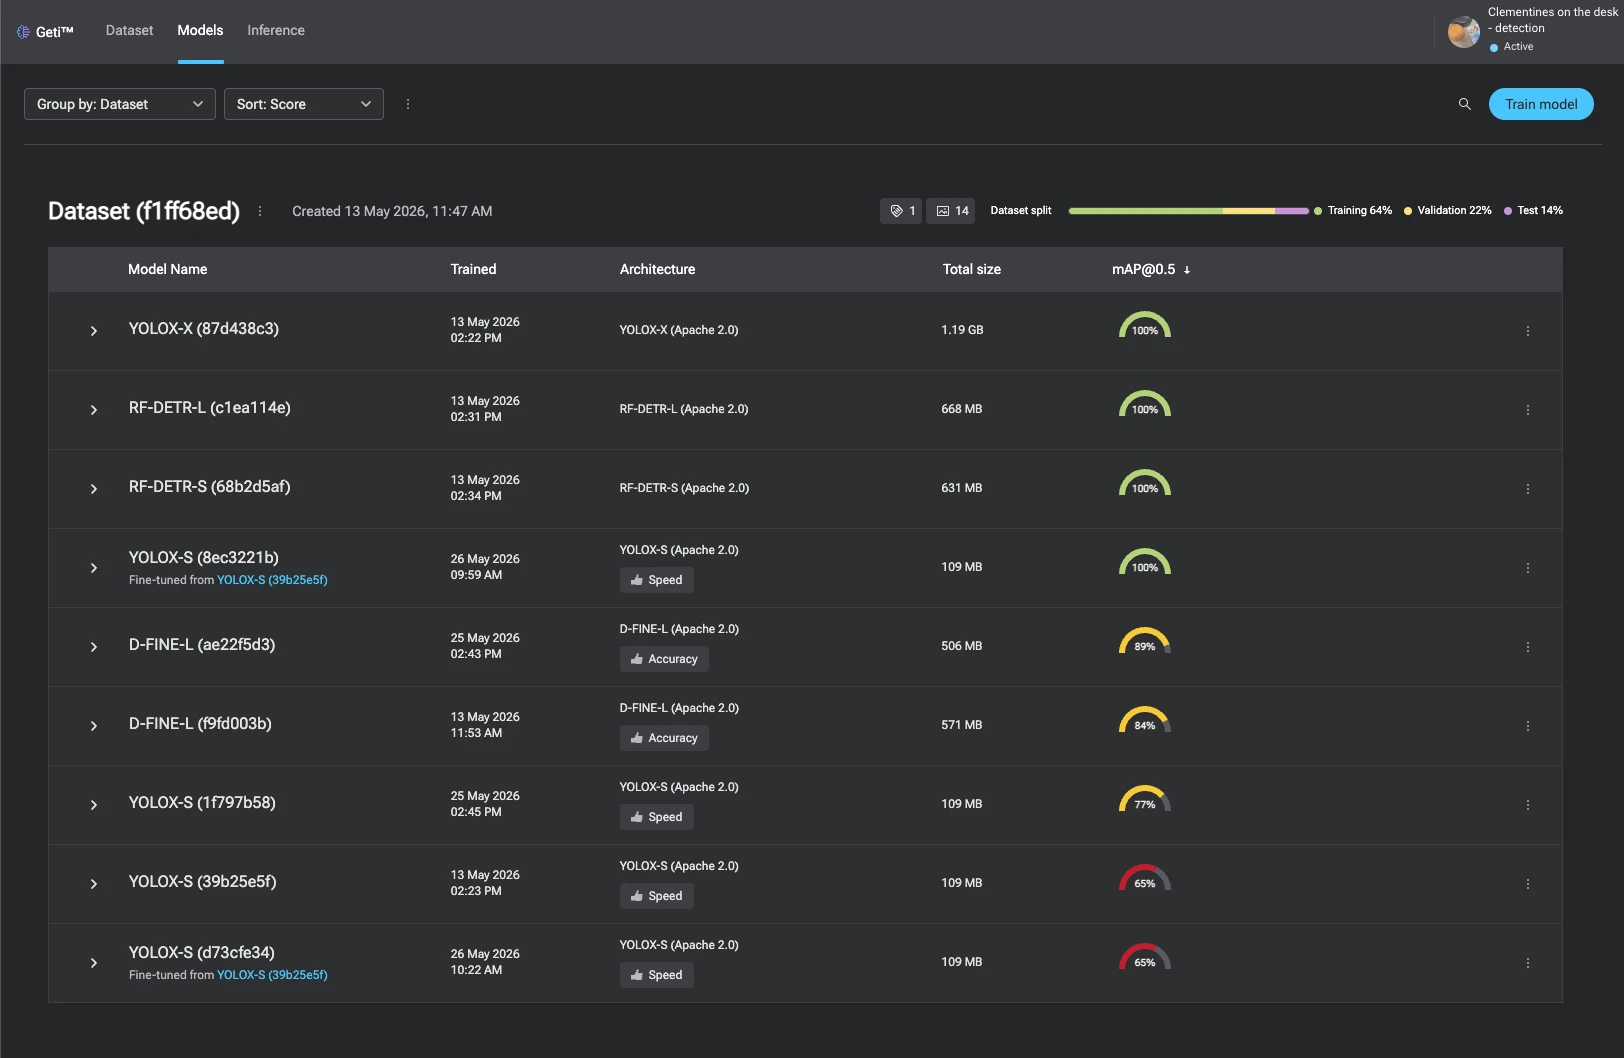The height and width of the screenshot is (1058, 1624).
Task: Click the Dataset split progress bar
Action: click(x=1188, y=211)
